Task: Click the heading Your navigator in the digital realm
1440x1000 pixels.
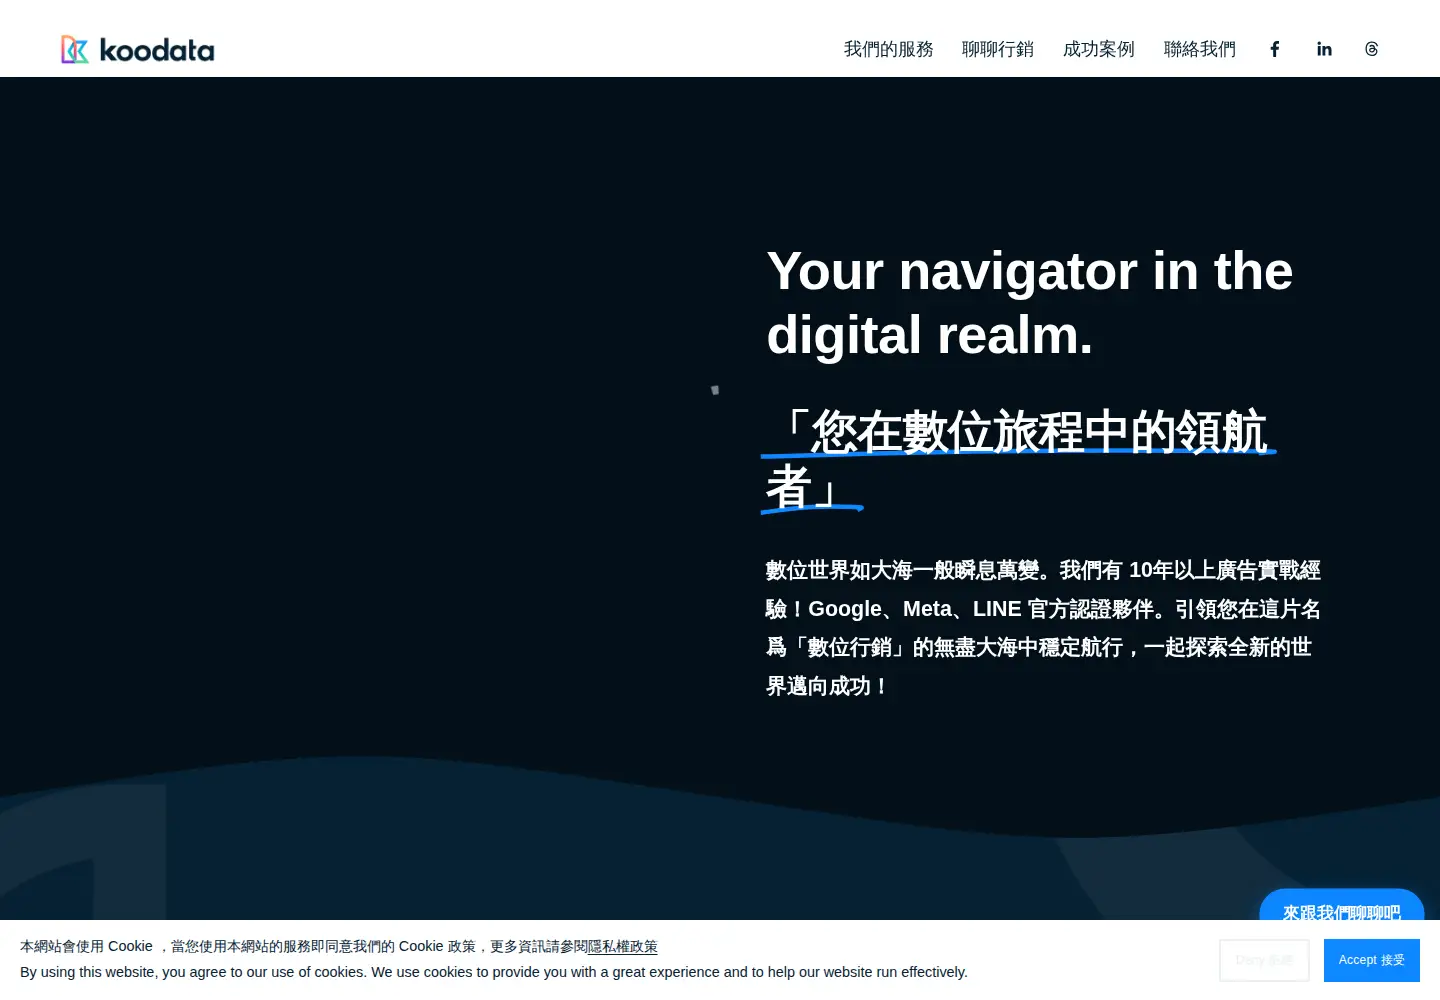Action: click(x=1030, y=302)
